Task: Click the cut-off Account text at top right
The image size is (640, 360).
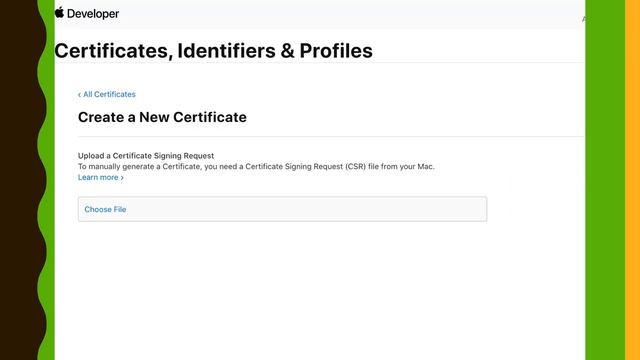Action: [x=583, y=19]
